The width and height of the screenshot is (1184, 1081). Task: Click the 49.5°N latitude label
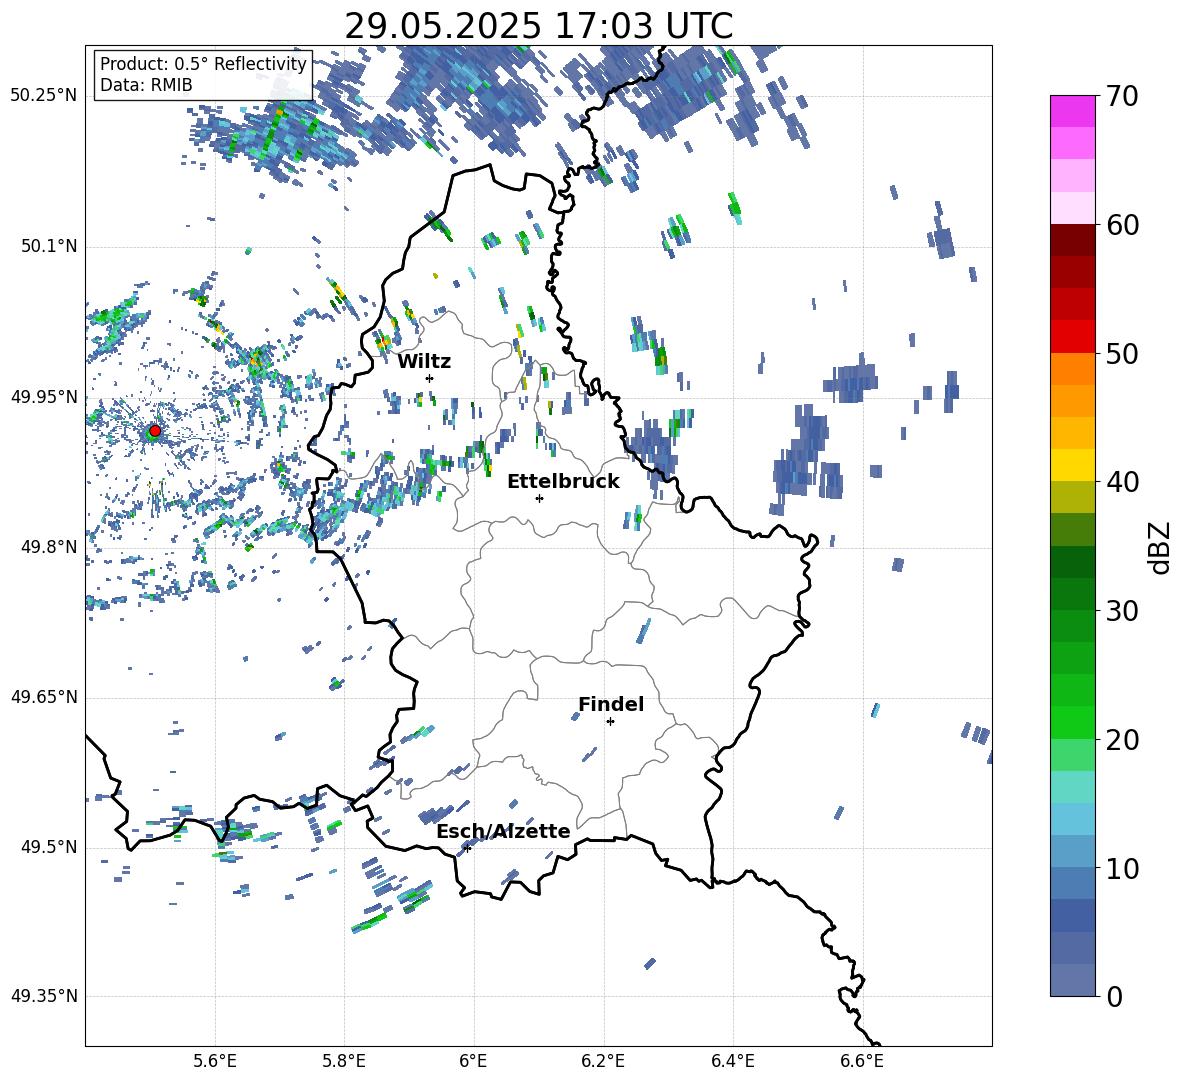point(49,847)
